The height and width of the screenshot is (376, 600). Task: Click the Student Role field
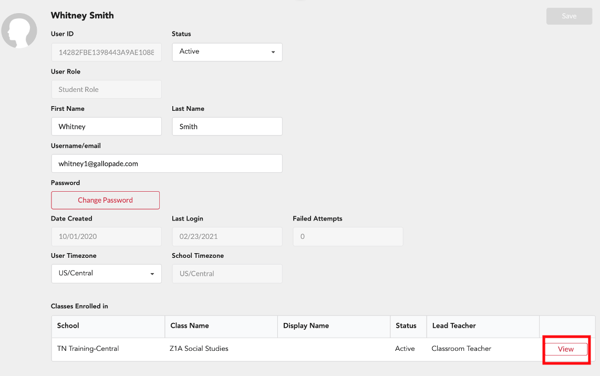click(x=106, y=90)
